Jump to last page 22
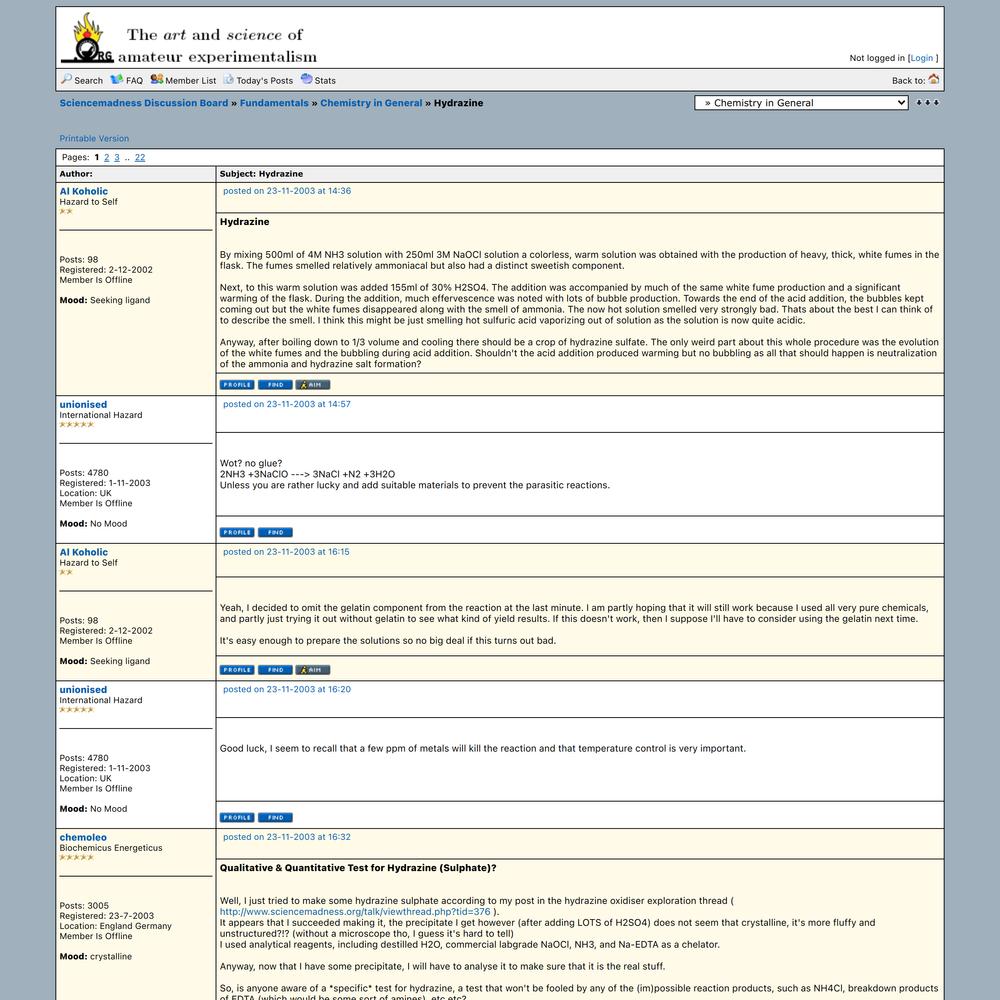This screenshot has height=1000, width=1000. tap(140, 157)
